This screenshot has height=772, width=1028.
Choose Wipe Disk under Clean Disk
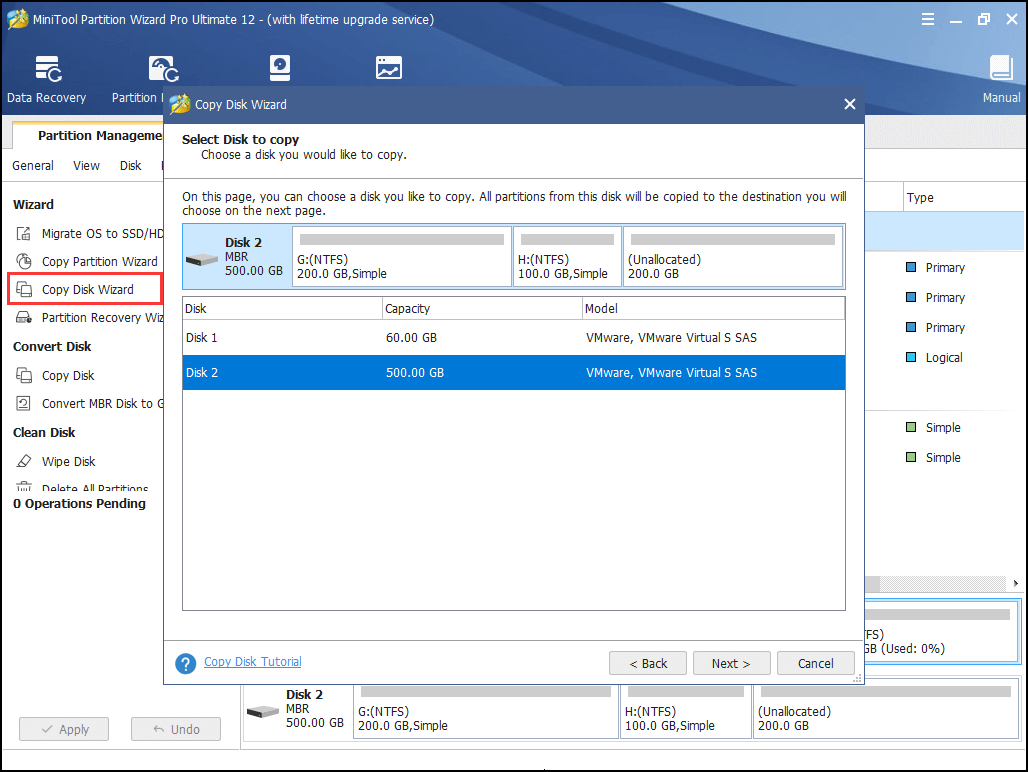68,461
